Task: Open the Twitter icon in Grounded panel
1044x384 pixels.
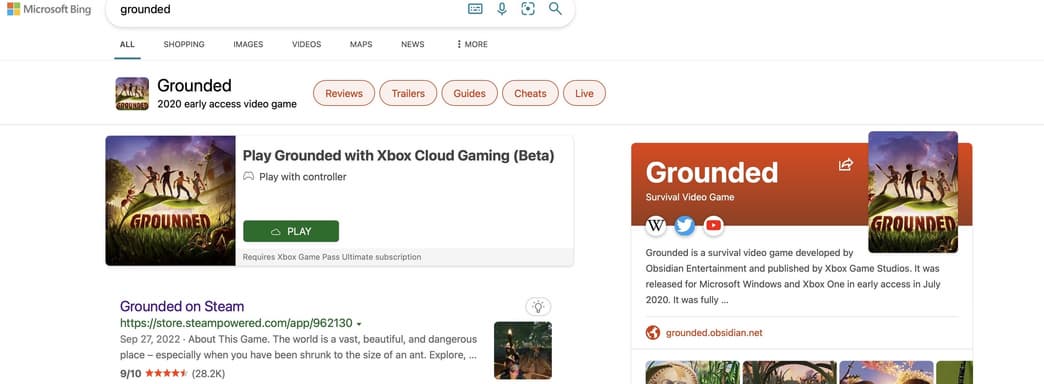Action: click(684, 226)
